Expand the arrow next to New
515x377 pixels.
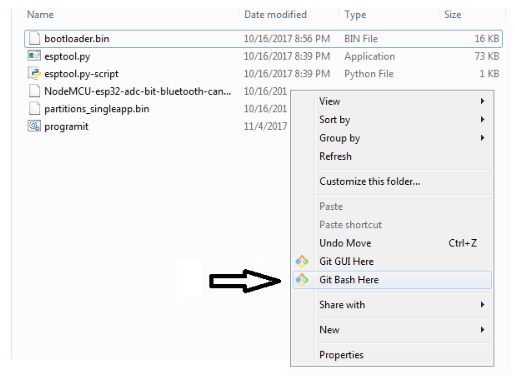pyautogui.click(x=482, y=330)
